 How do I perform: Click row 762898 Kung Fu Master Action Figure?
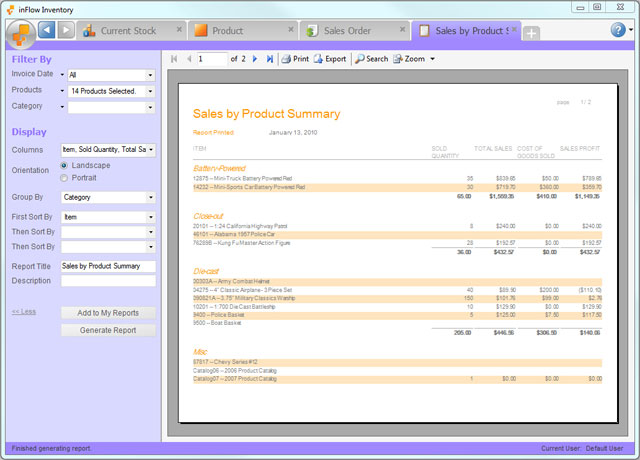tap(397, 243)
